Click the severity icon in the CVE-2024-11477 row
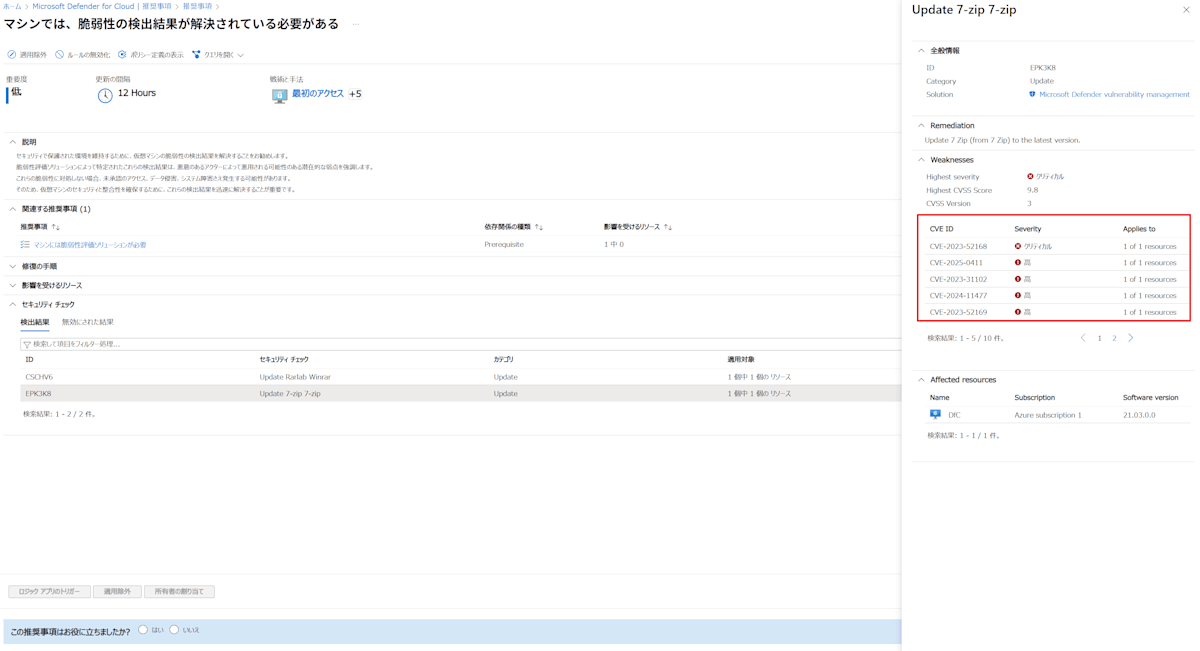This screenshot has height=651, width=1200. click(1018, 296)
